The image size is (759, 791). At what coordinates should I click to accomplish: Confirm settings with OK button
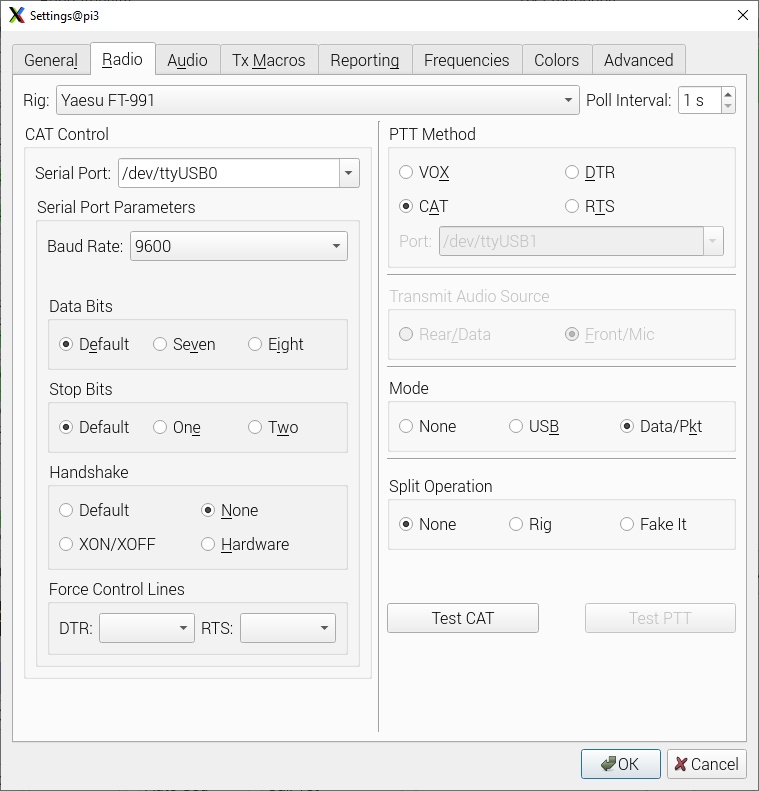621,764
